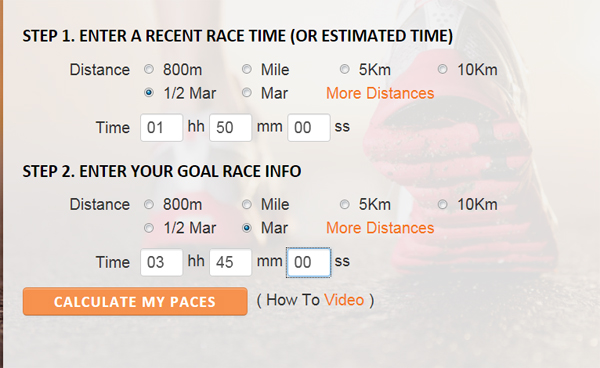Open the How To Video link
Image resolution: width=600 pixels, height=368 pixels.
[344, 300]
